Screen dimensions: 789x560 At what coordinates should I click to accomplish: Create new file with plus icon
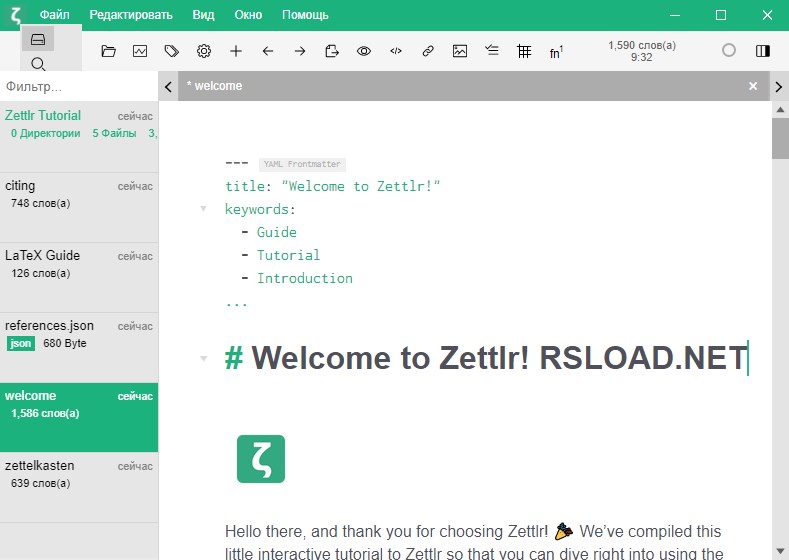235,51
